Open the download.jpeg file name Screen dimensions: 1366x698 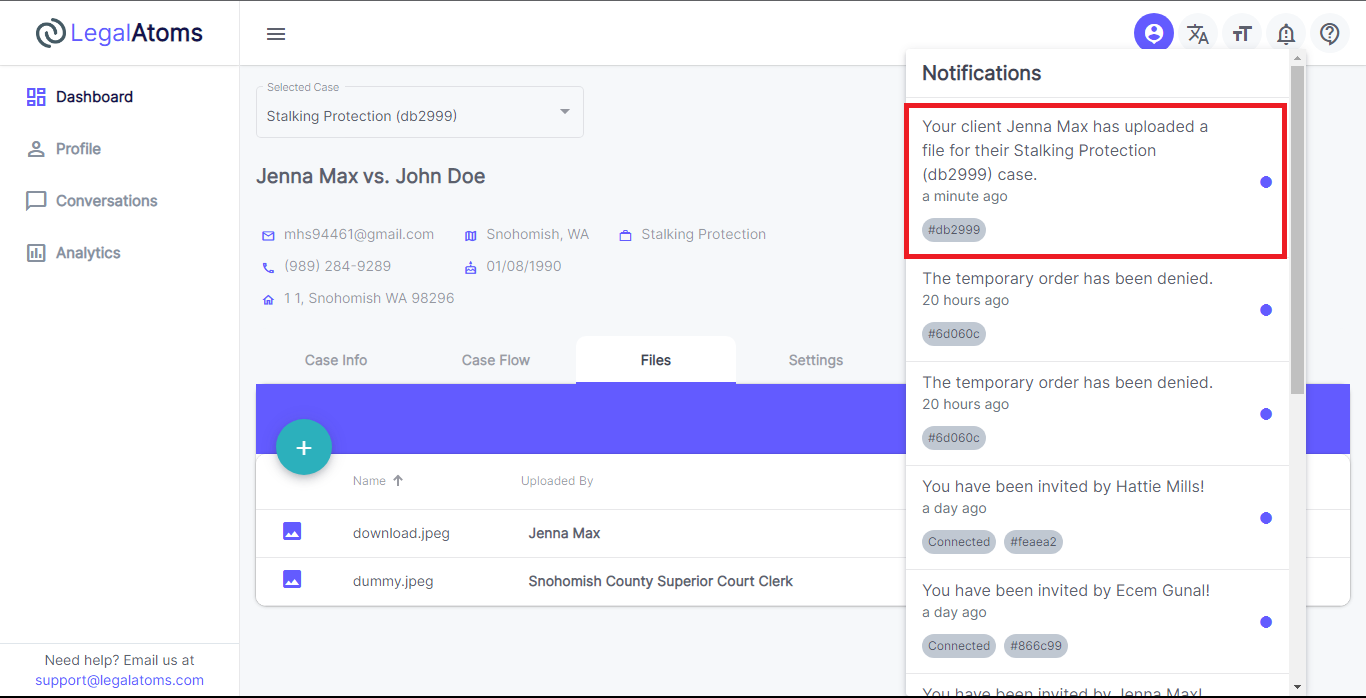(401, 534)
